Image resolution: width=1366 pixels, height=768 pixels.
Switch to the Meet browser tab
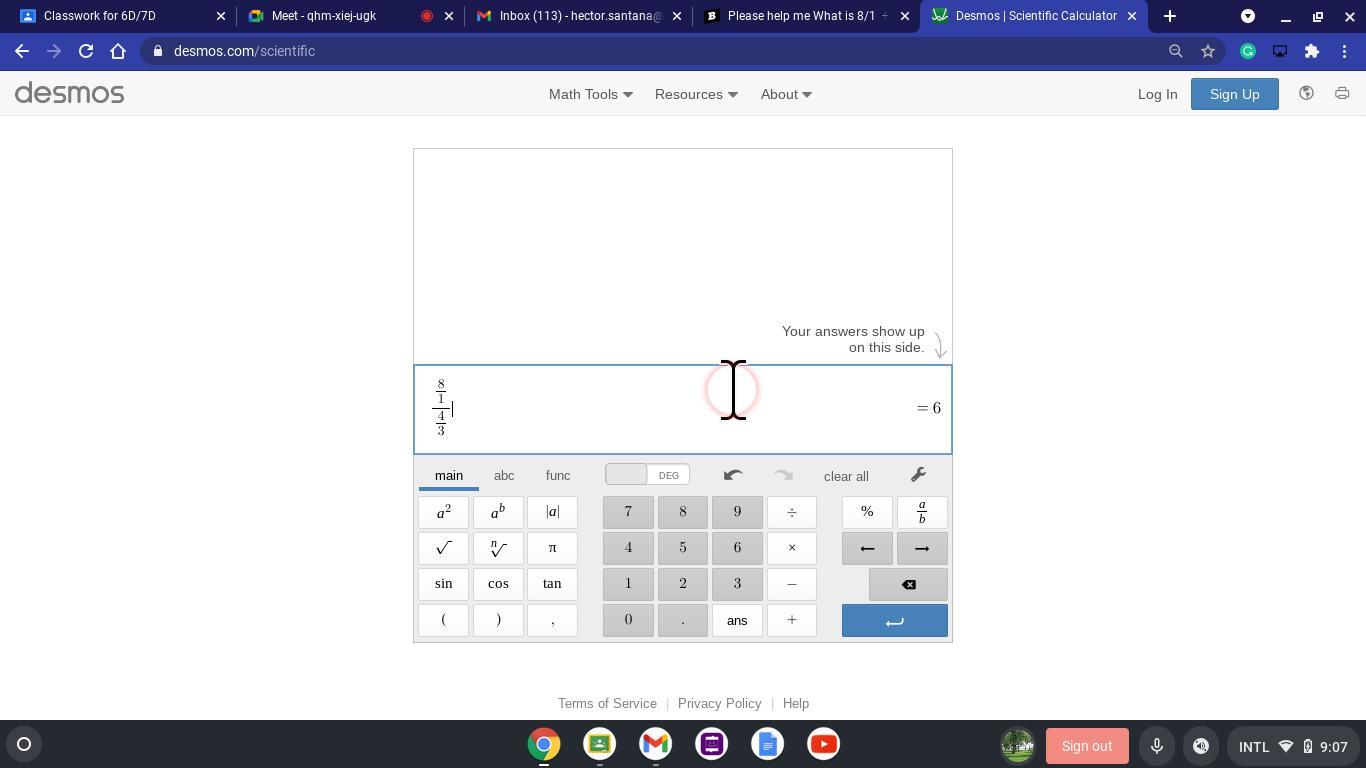click(348, 16)
